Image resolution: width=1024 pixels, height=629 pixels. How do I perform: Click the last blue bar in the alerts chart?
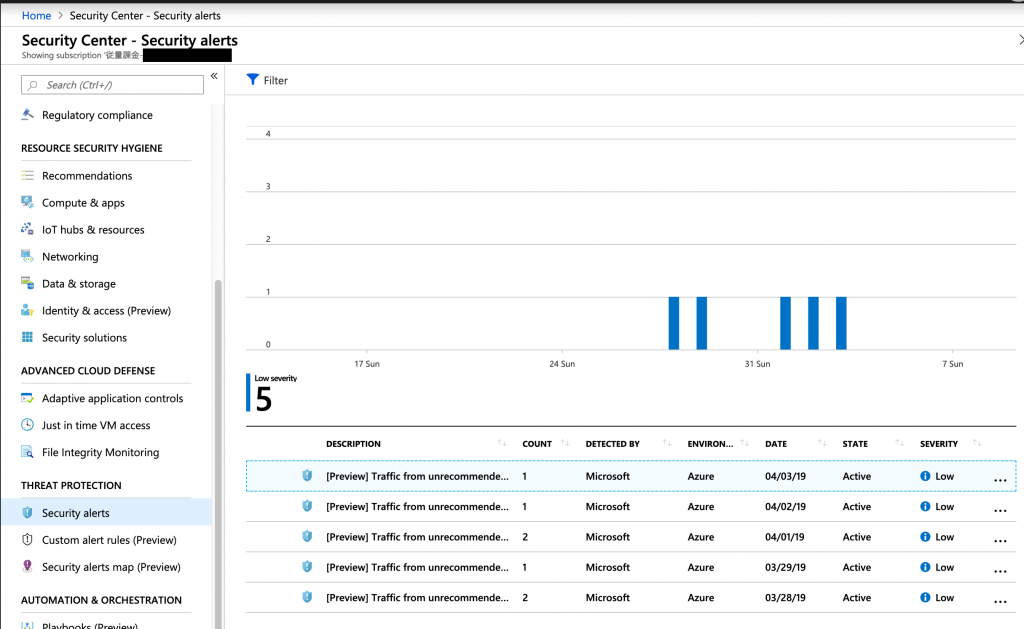click(841, 323)
